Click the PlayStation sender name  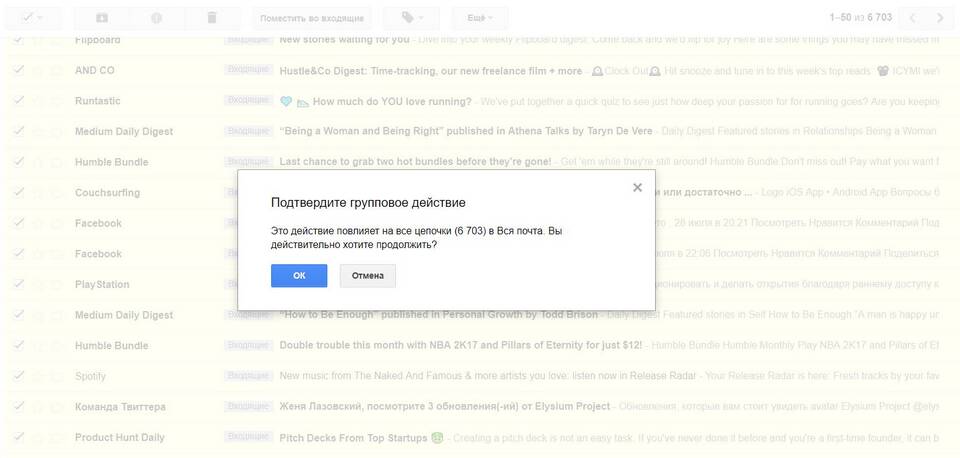pyautogui.click(x=102, y=284)
